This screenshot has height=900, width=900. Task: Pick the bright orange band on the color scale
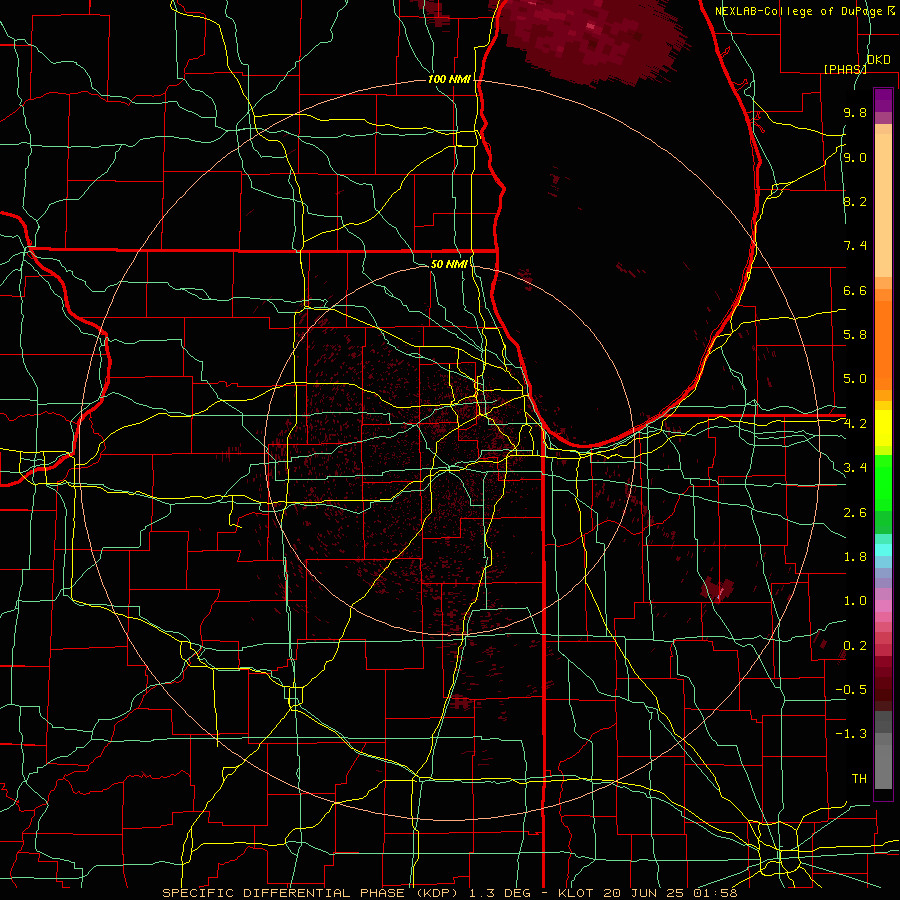[883, 346]
